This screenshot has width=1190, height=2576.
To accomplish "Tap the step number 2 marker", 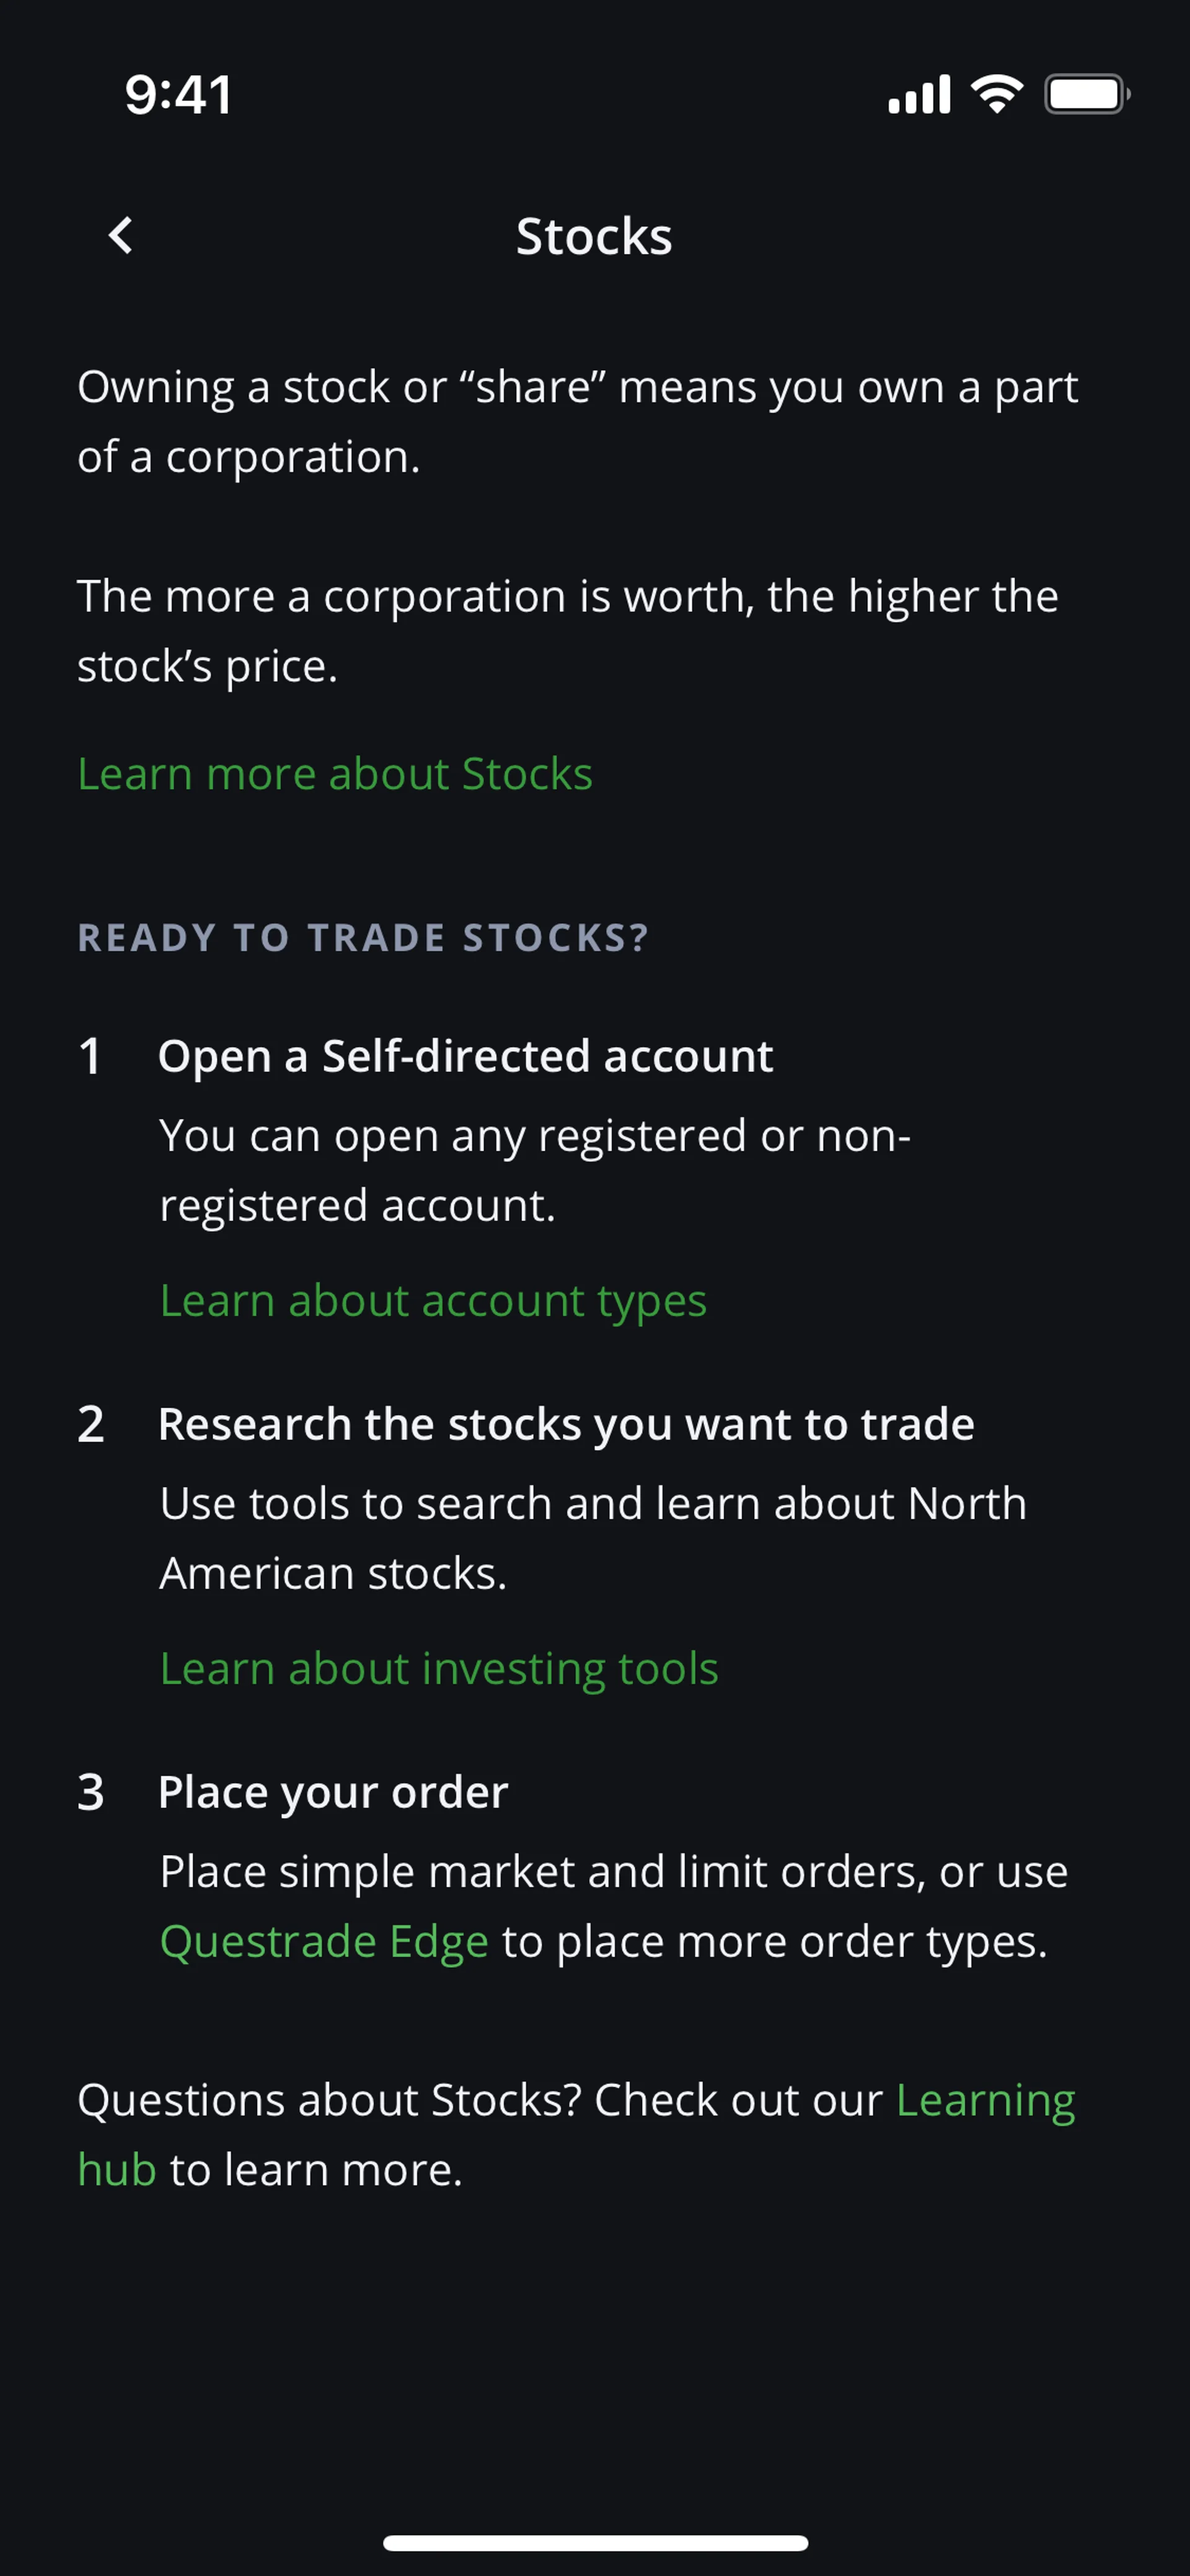I will (x=90, y=1425).
